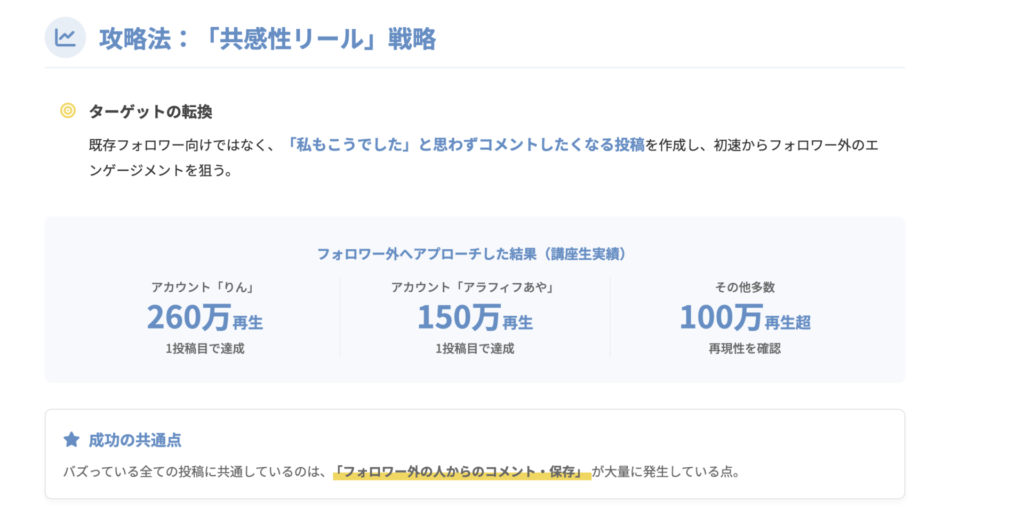Click the 260万再生 figure

204,317
